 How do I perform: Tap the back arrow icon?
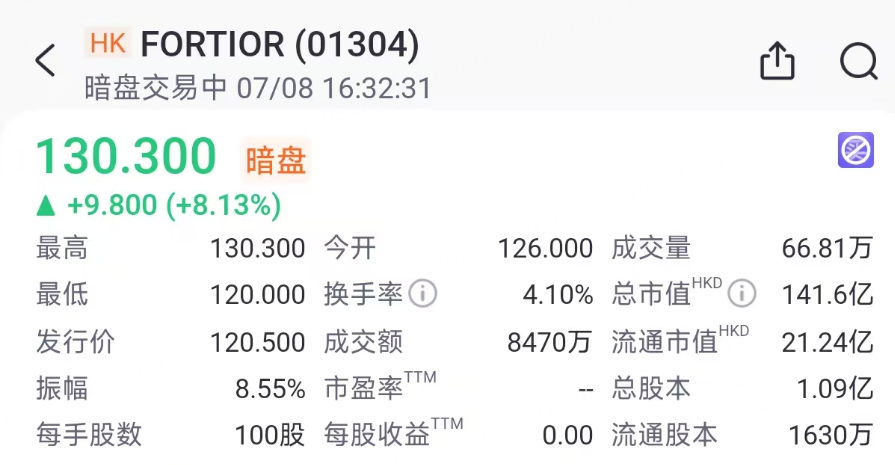(46, 61)
